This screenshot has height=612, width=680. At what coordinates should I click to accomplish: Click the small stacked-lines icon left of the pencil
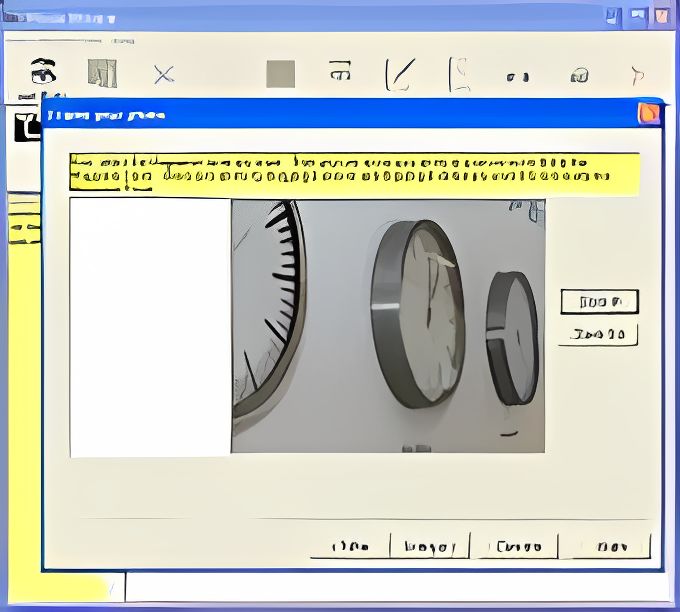340,70
